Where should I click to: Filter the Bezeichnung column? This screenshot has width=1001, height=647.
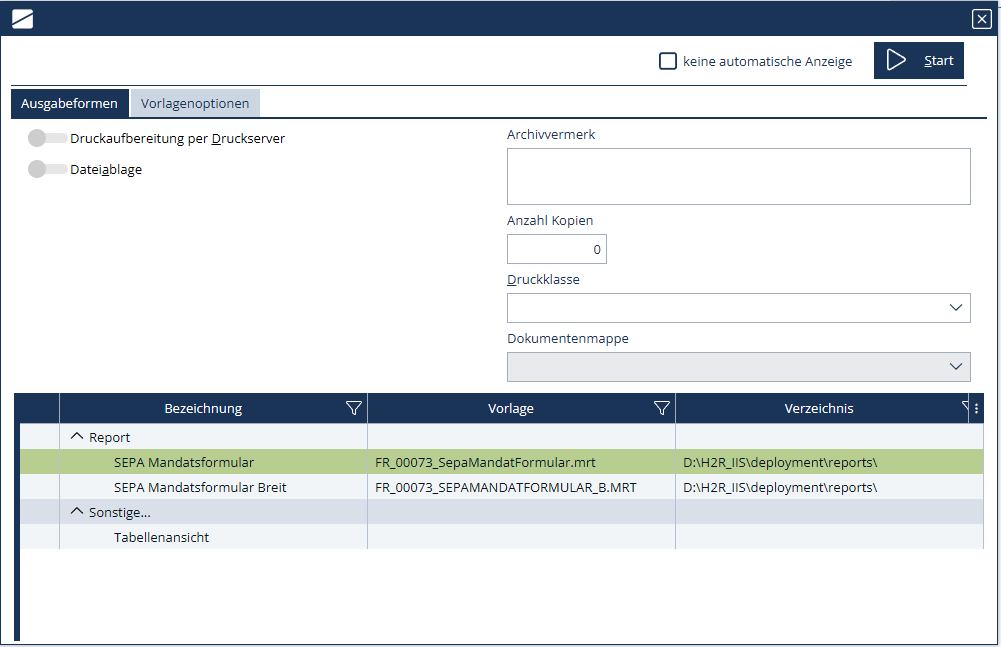point(354,408)
